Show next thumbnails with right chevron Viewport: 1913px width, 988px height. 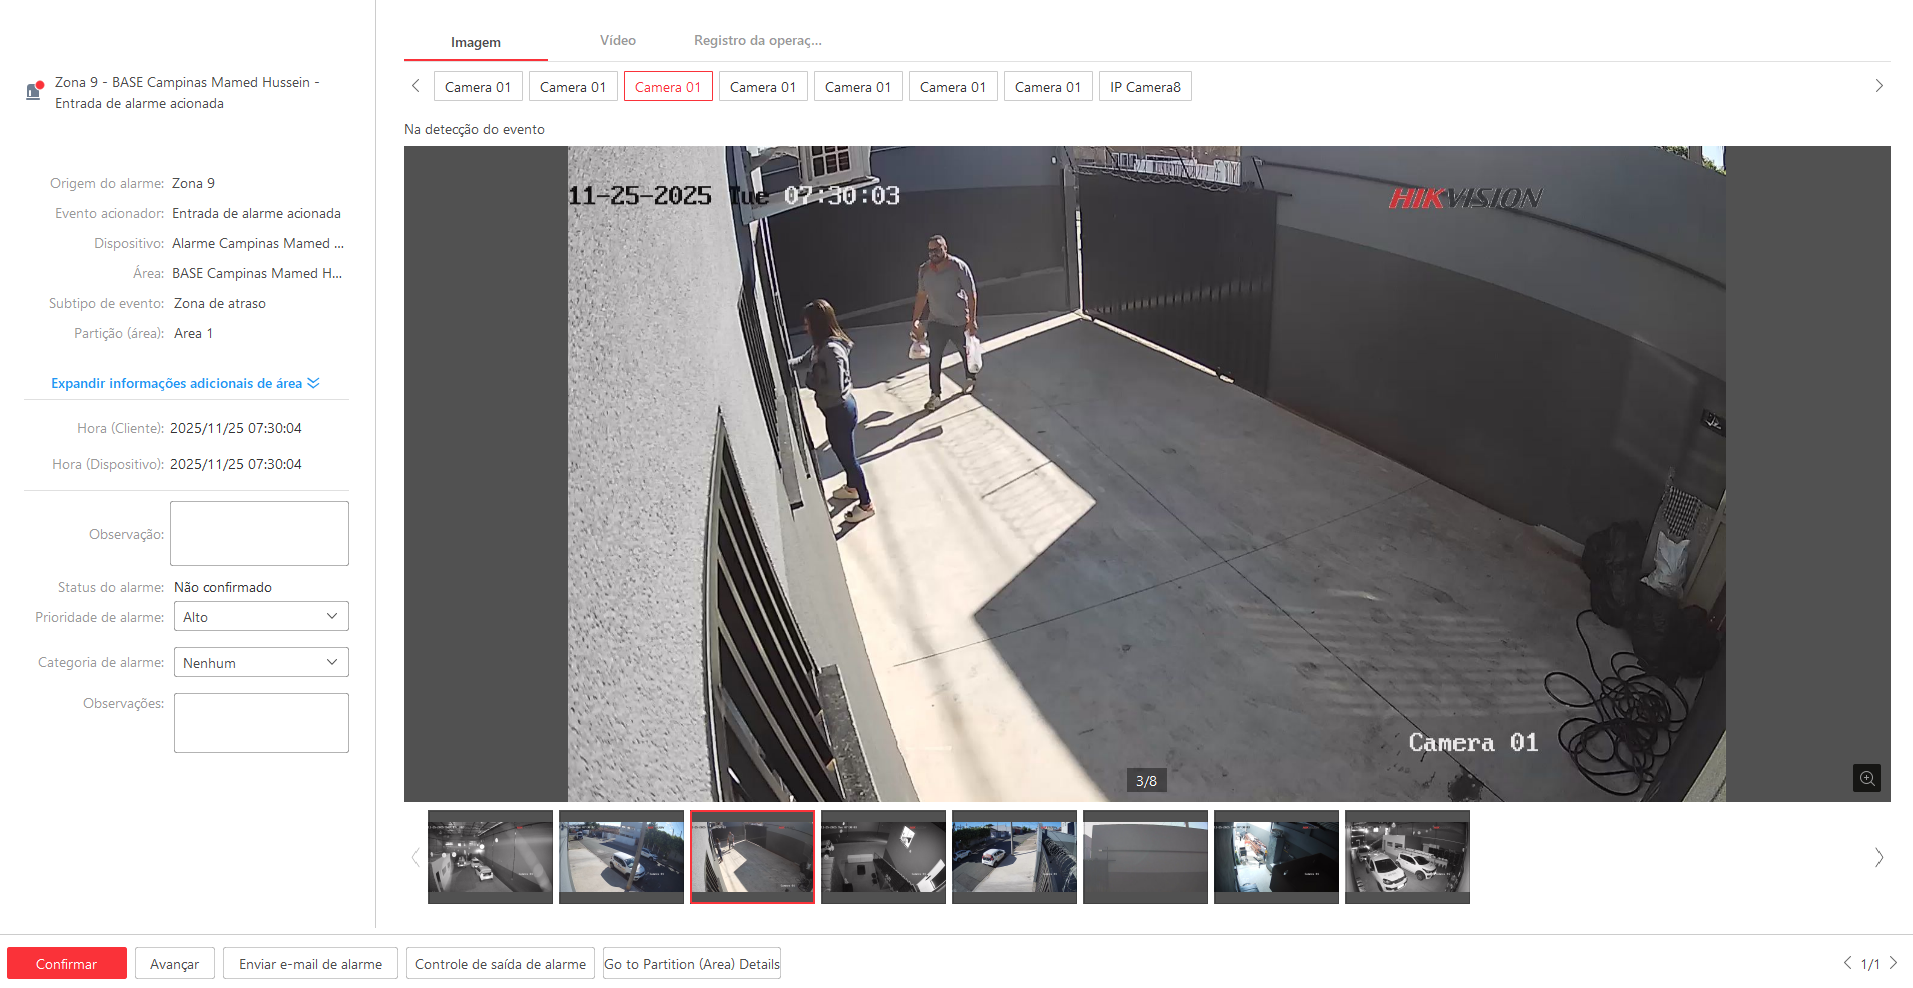tap(1878, 858)
